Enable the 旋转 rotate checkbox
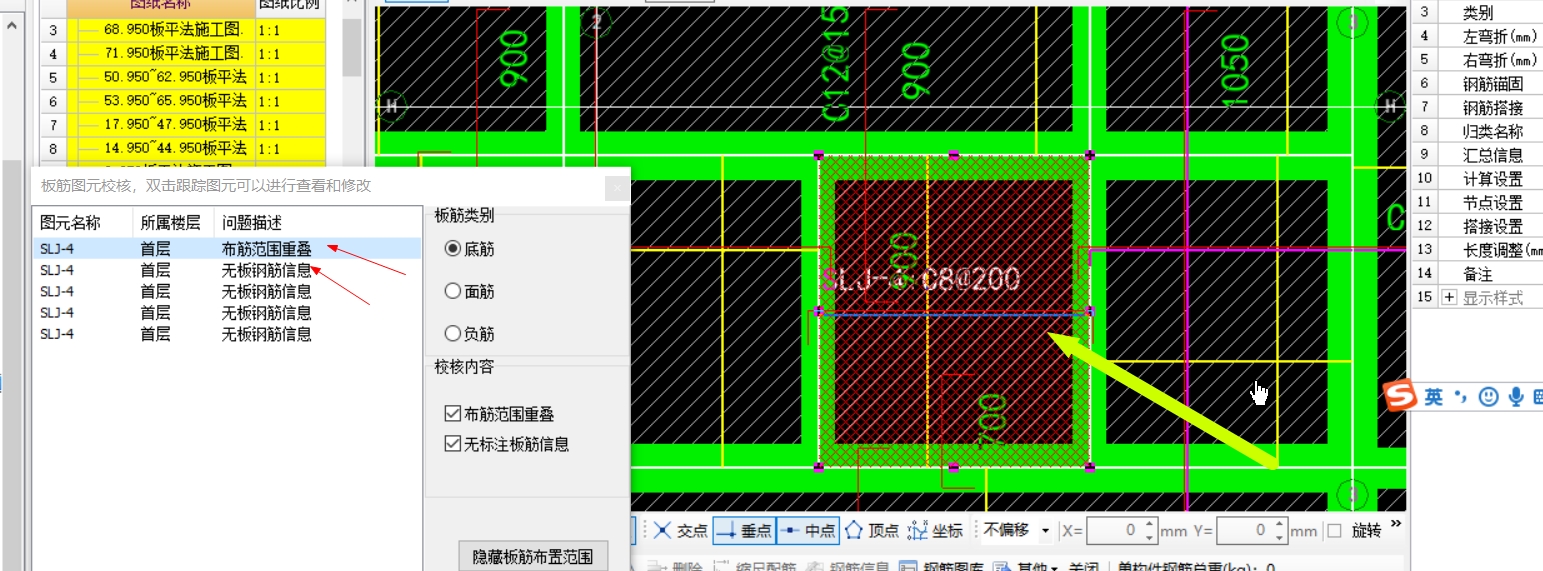Screen dimensions: 1543x571 (1333, 531)
